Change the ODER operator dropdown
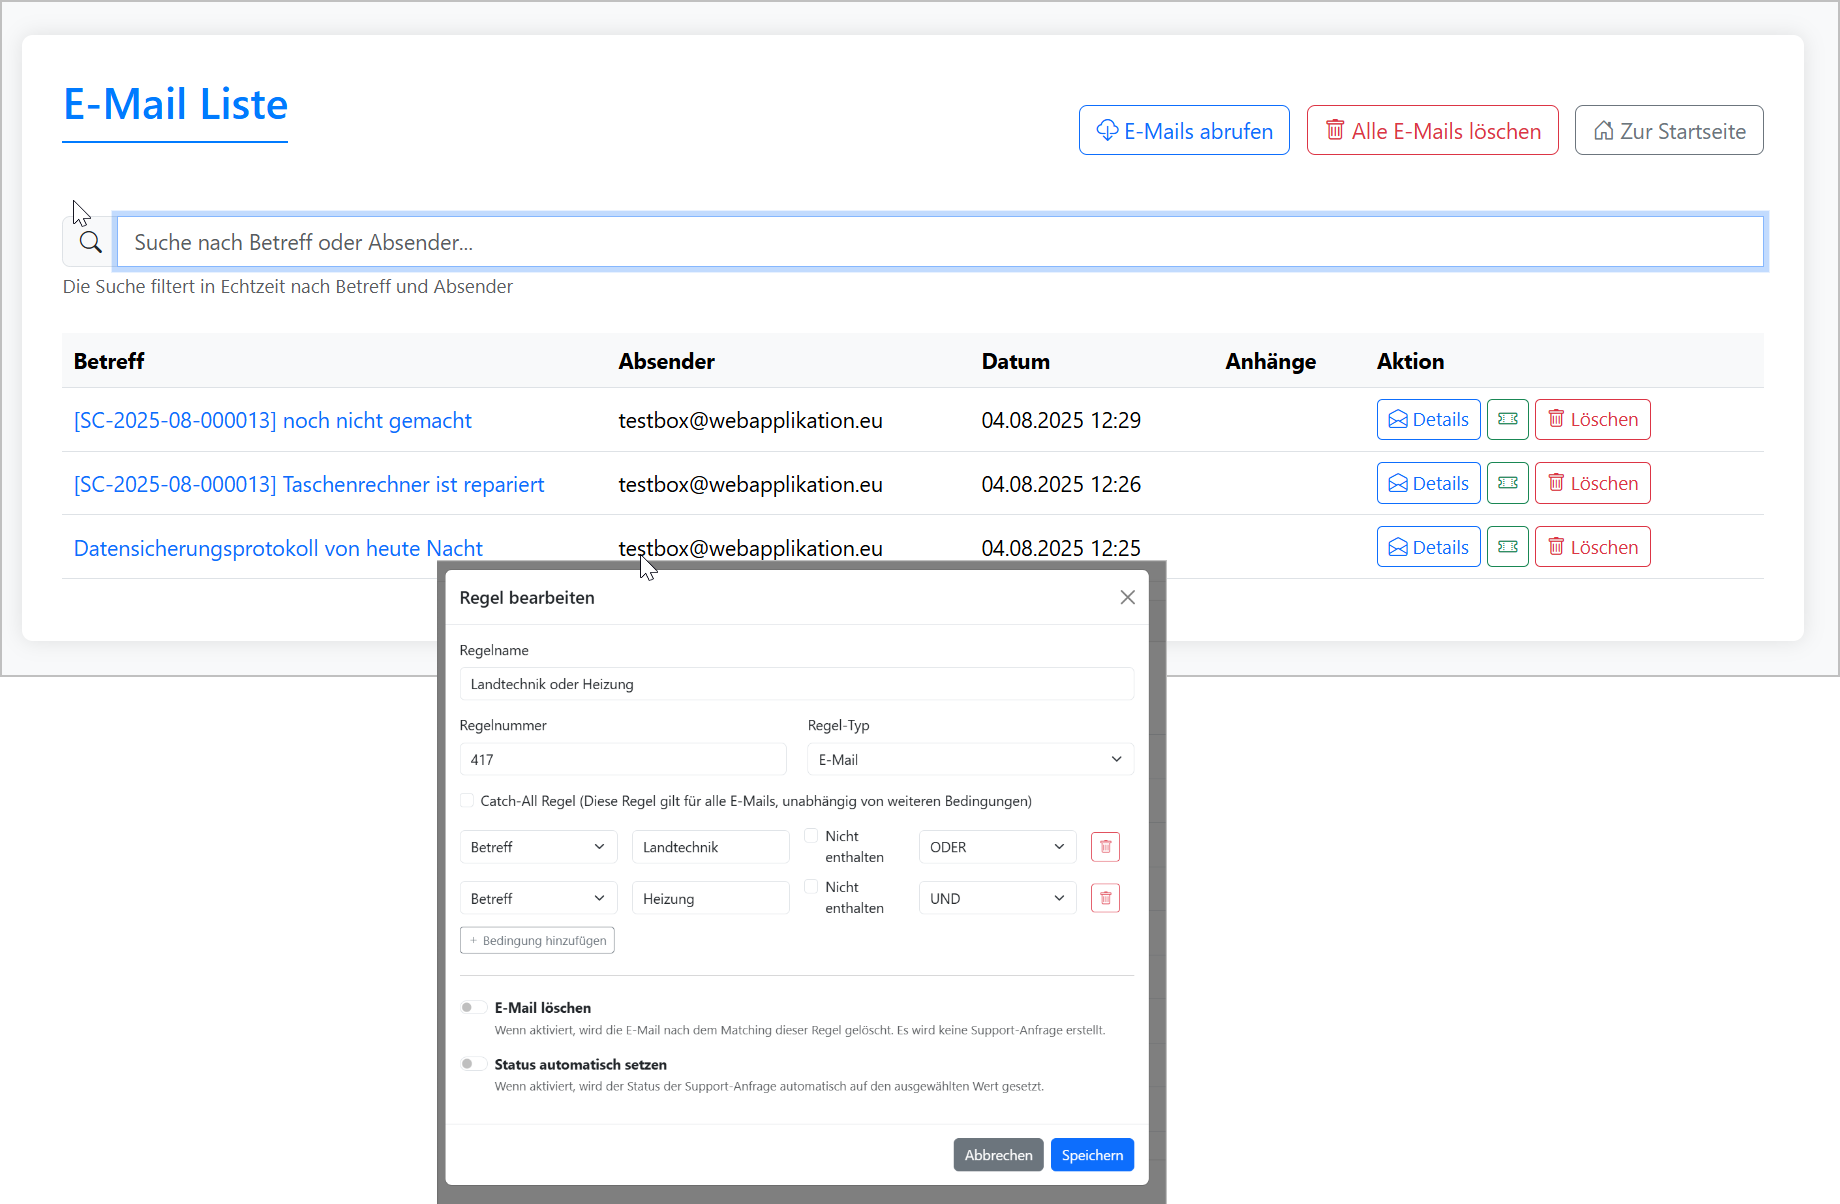1840x1204 pixels. (x=996, y=846)
